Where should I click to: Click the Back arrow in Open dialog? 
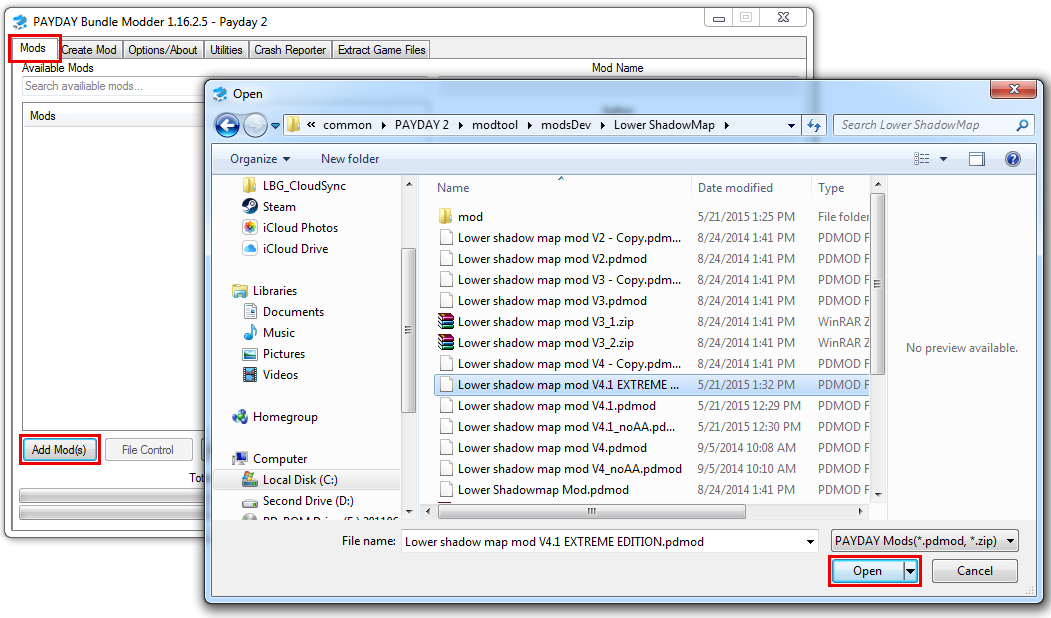click(227, 125)
